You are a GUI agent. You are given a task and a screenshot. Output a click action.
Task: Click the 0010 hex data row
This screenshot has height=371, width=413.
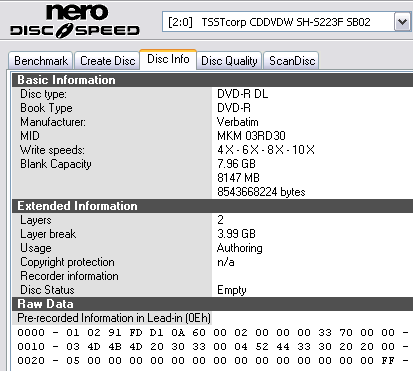[x=212, y=347]
